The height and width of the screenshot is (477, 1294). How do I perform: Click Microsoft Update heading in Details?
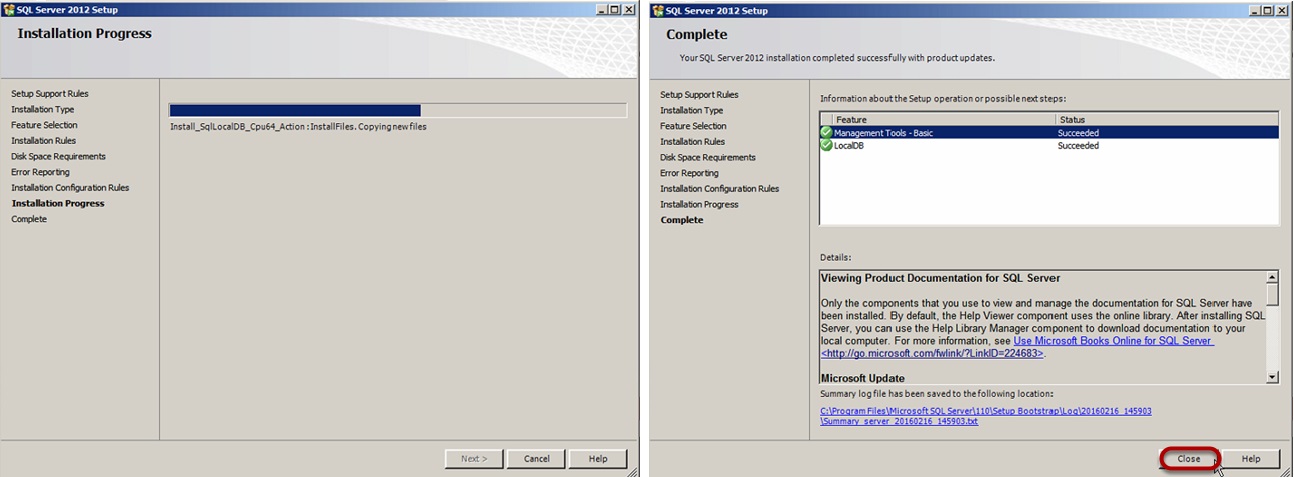coord(862,378)
